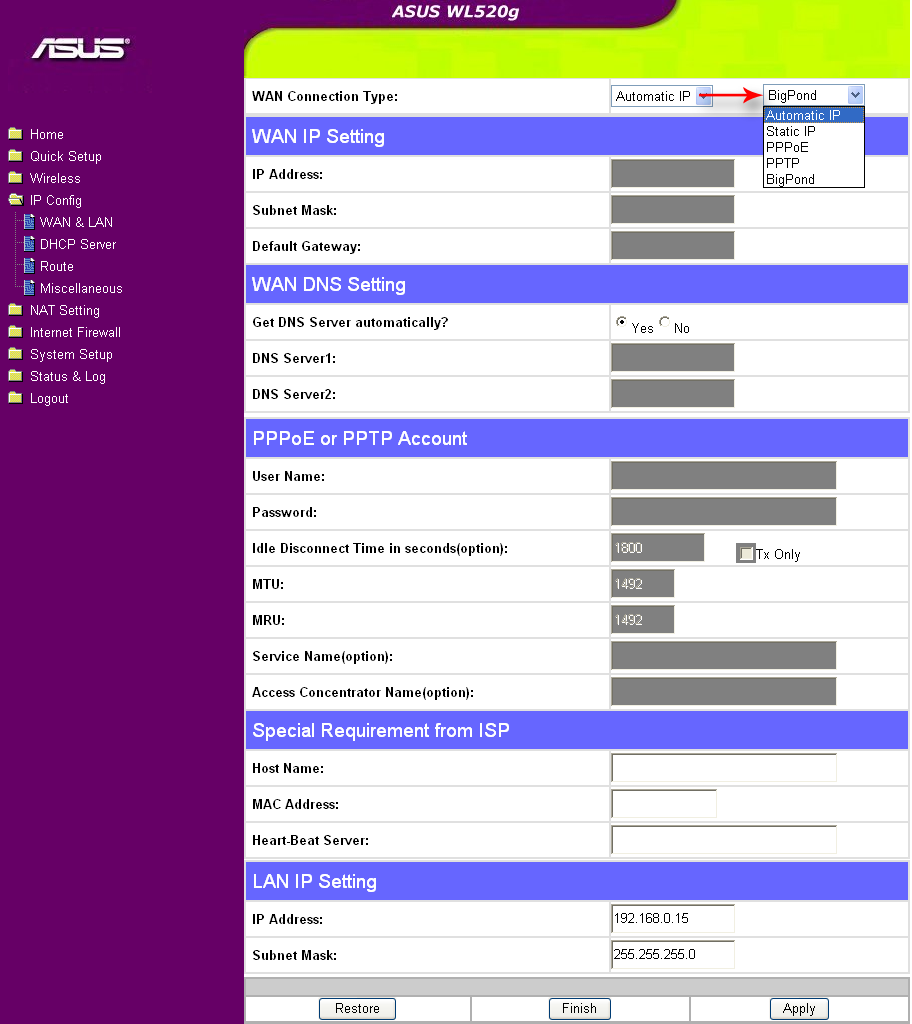Open Quick Setup in the sidebar
912x1024 pixels.
point(66,157)
